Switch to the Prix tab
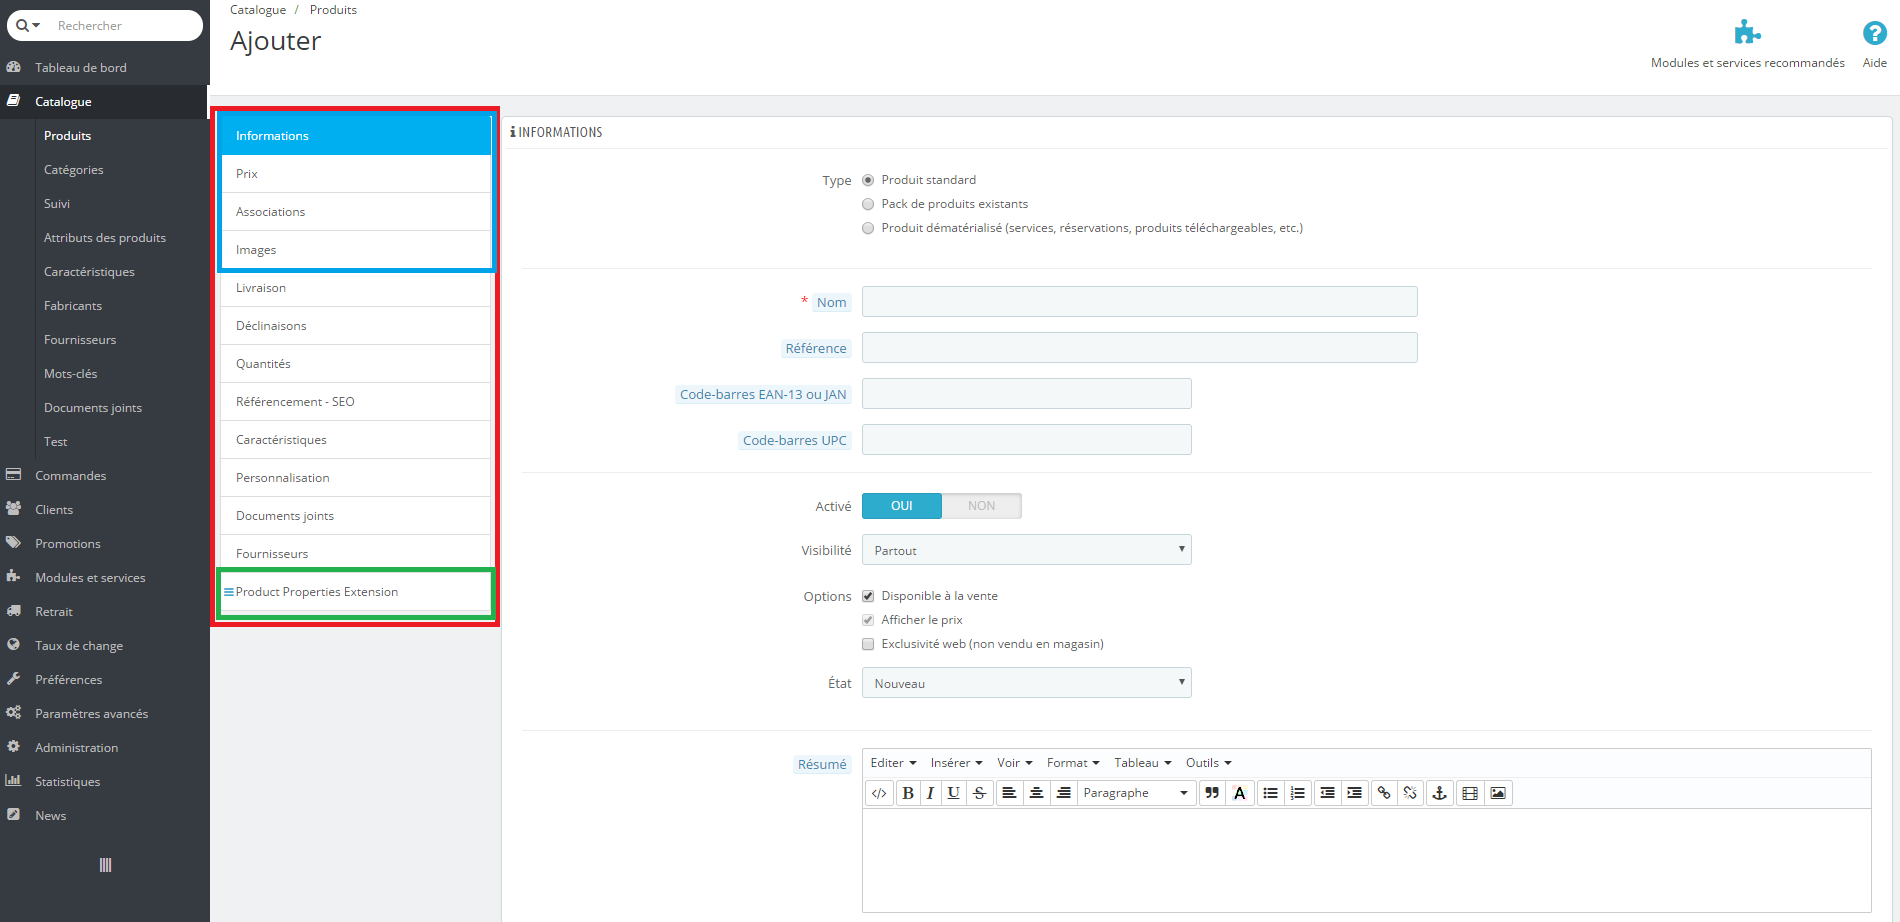The image size is (1900, 922). coord(356,174)
